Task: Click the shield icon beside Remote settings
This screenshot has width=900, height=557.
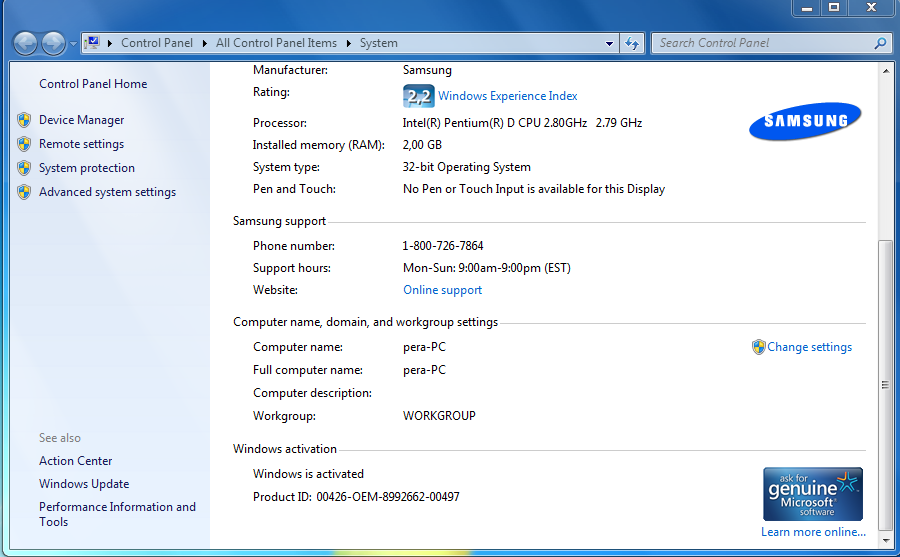Action: pos(24,144)
